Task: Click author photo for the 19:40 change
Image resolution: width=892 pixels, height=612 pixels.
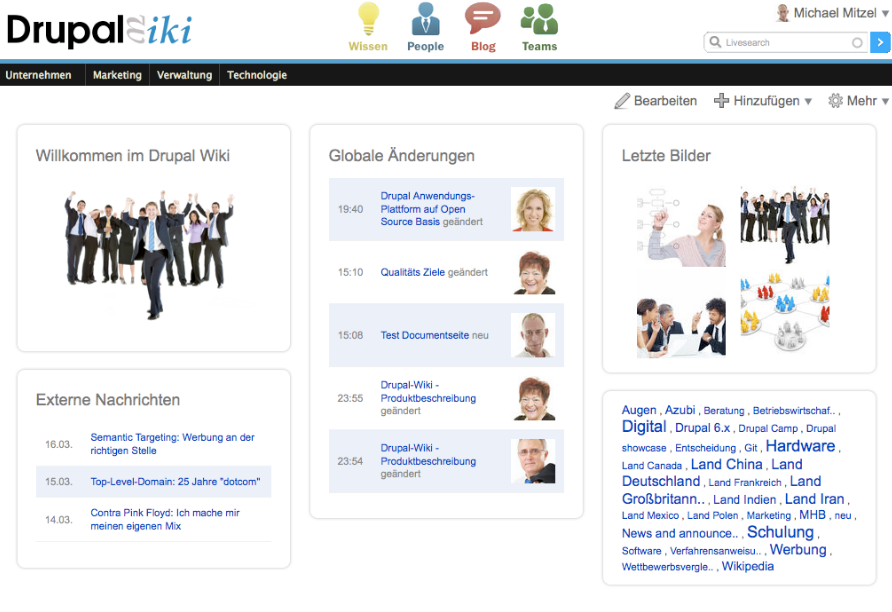Action: pyautogui.click(x=533, y=209)
